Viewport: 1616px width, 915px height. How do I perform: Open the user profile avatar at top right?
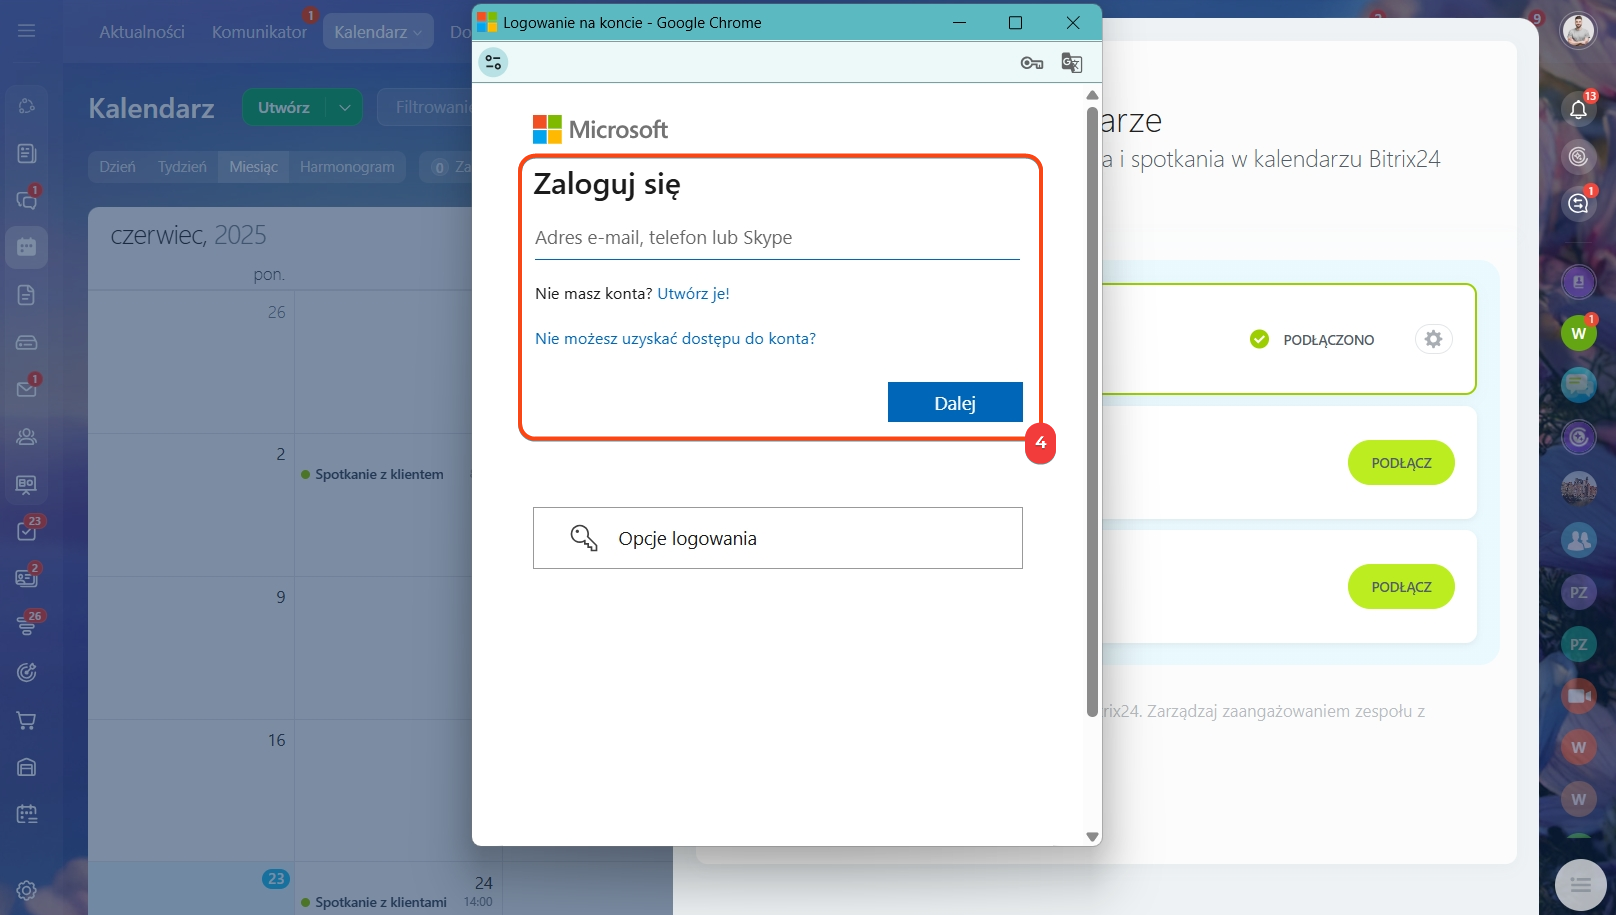(x=1579, y=31)
